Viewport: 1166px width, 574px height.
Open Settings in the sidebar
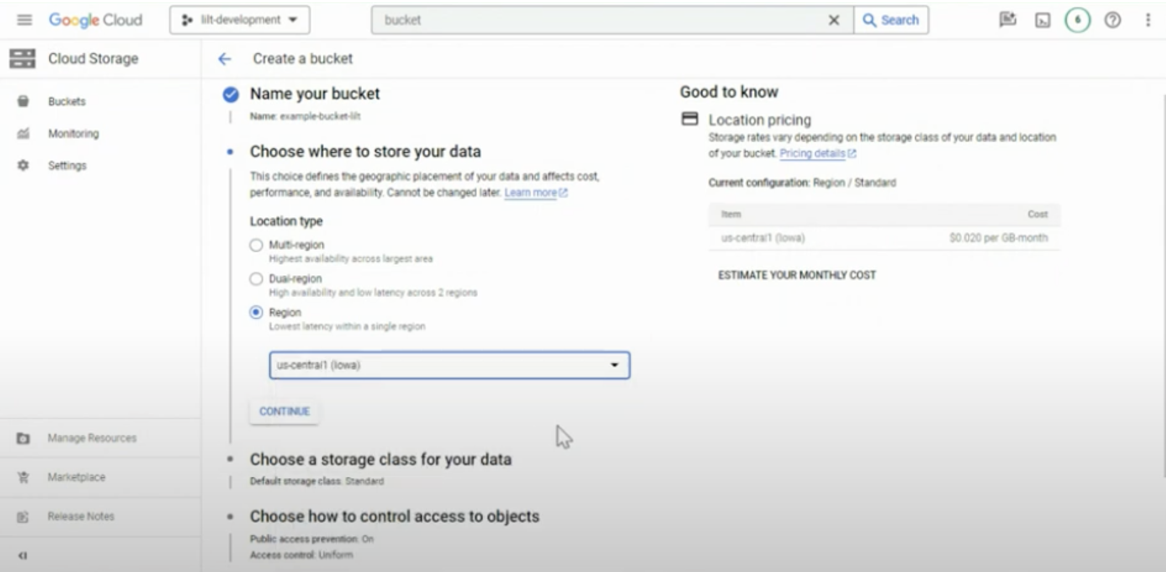tap(67, 166)
